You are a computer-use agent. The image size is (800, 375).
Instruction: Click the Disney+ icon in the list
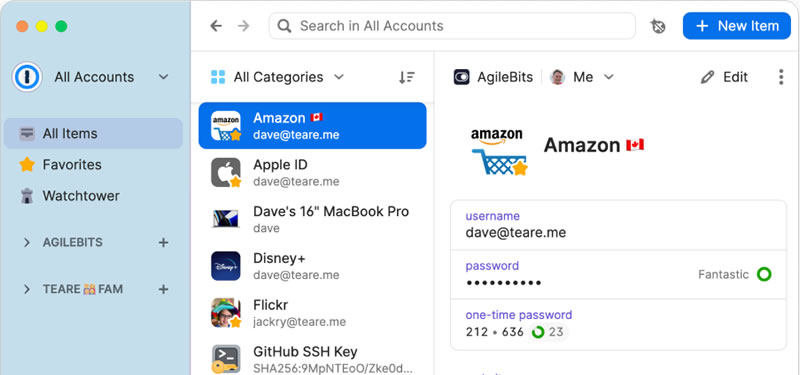(x=226, y=266)
